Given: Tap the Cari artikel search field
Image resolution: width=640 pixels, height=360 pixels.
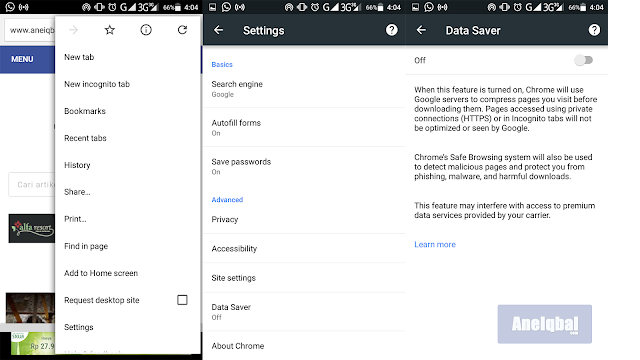Looking at the screenshot, I should 31,184.
